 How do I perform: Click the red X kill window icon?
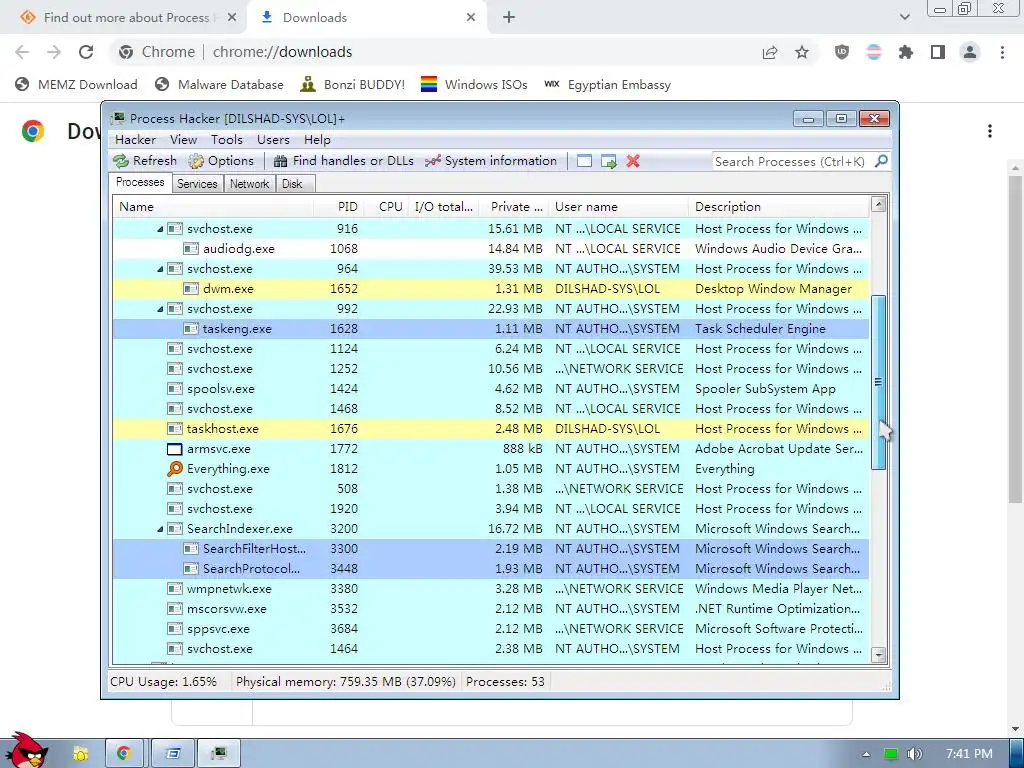click(x=633, y=161)
